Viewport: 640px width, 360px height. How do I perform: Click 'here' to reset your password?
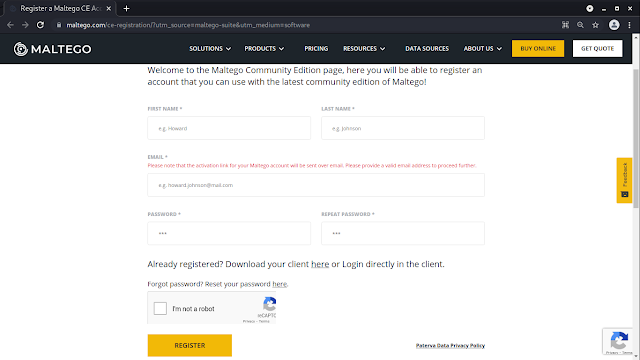[x=280, y=284]
